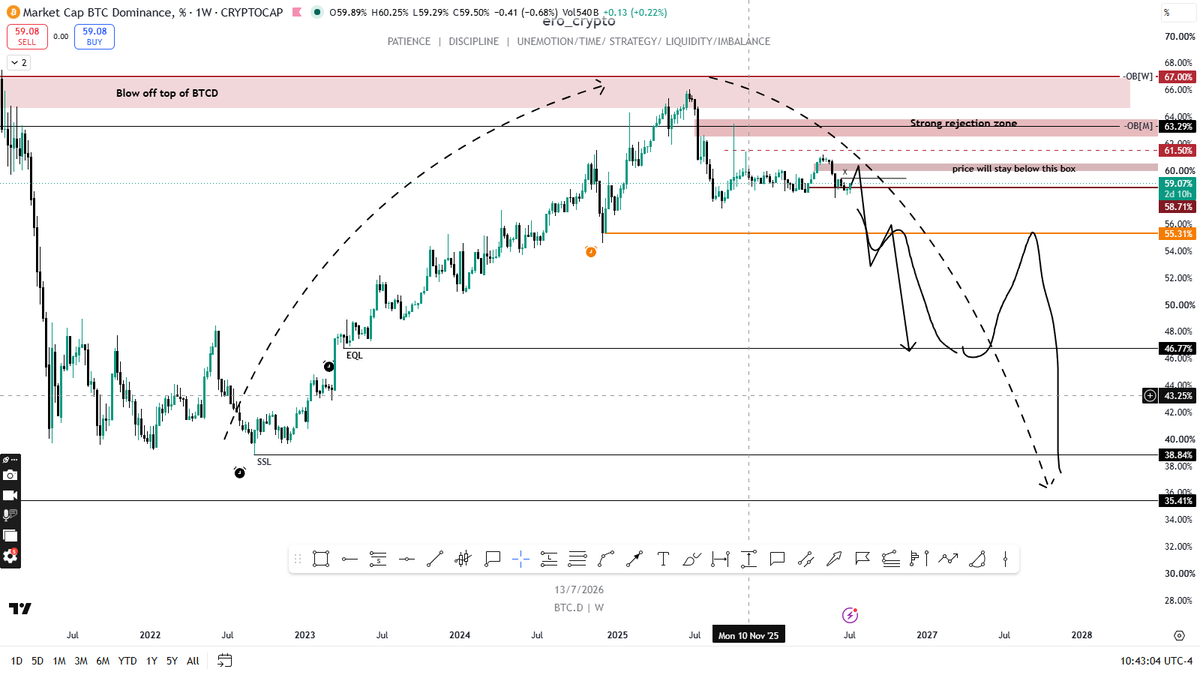Toggle the muted microphone icon

pyautogui.click(x=10, y=515)
